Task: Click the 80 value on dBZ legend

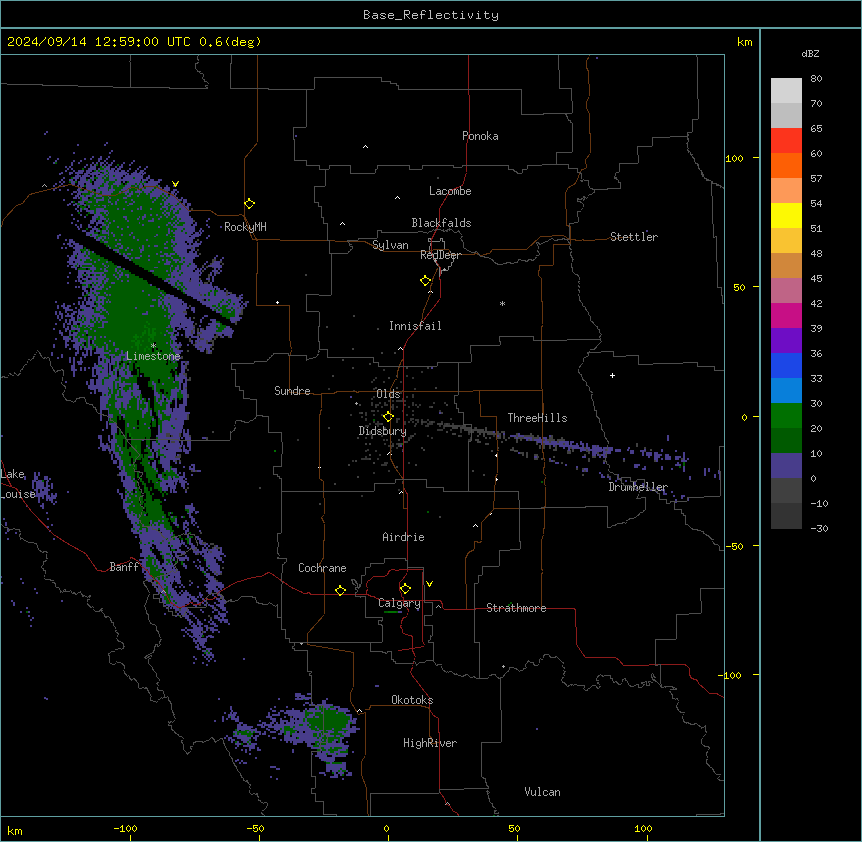Action: (816, 79)
